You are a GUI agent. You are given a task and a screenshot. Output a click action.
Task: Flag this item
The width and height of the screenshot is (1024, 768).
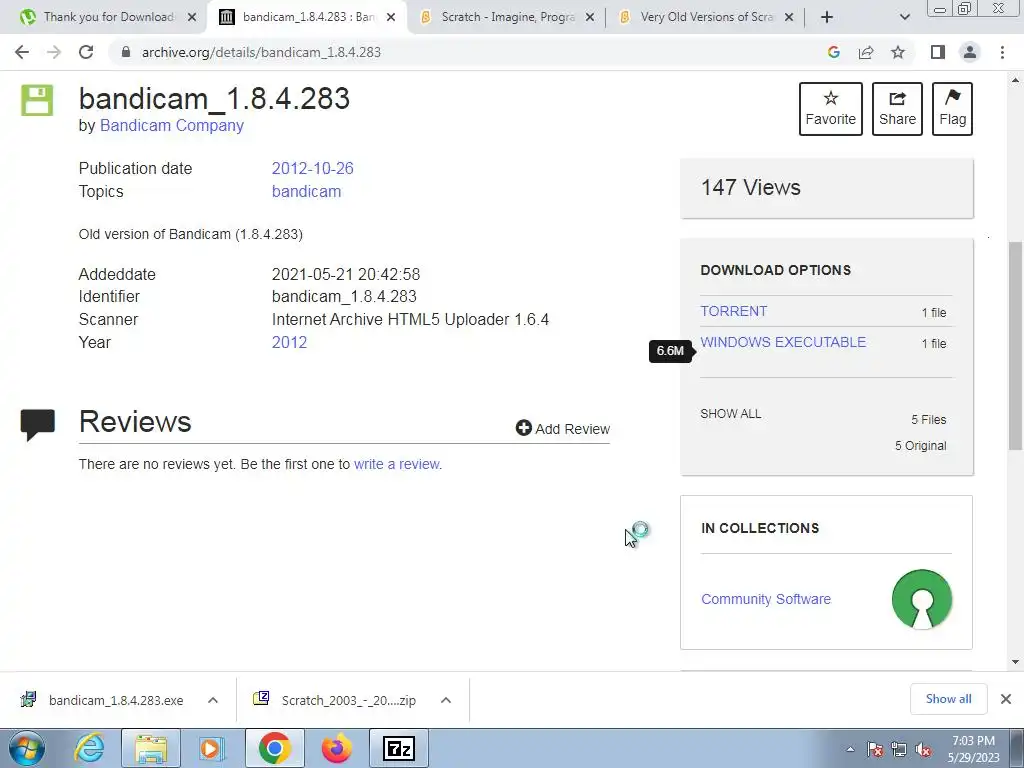(x=952, y=109)
